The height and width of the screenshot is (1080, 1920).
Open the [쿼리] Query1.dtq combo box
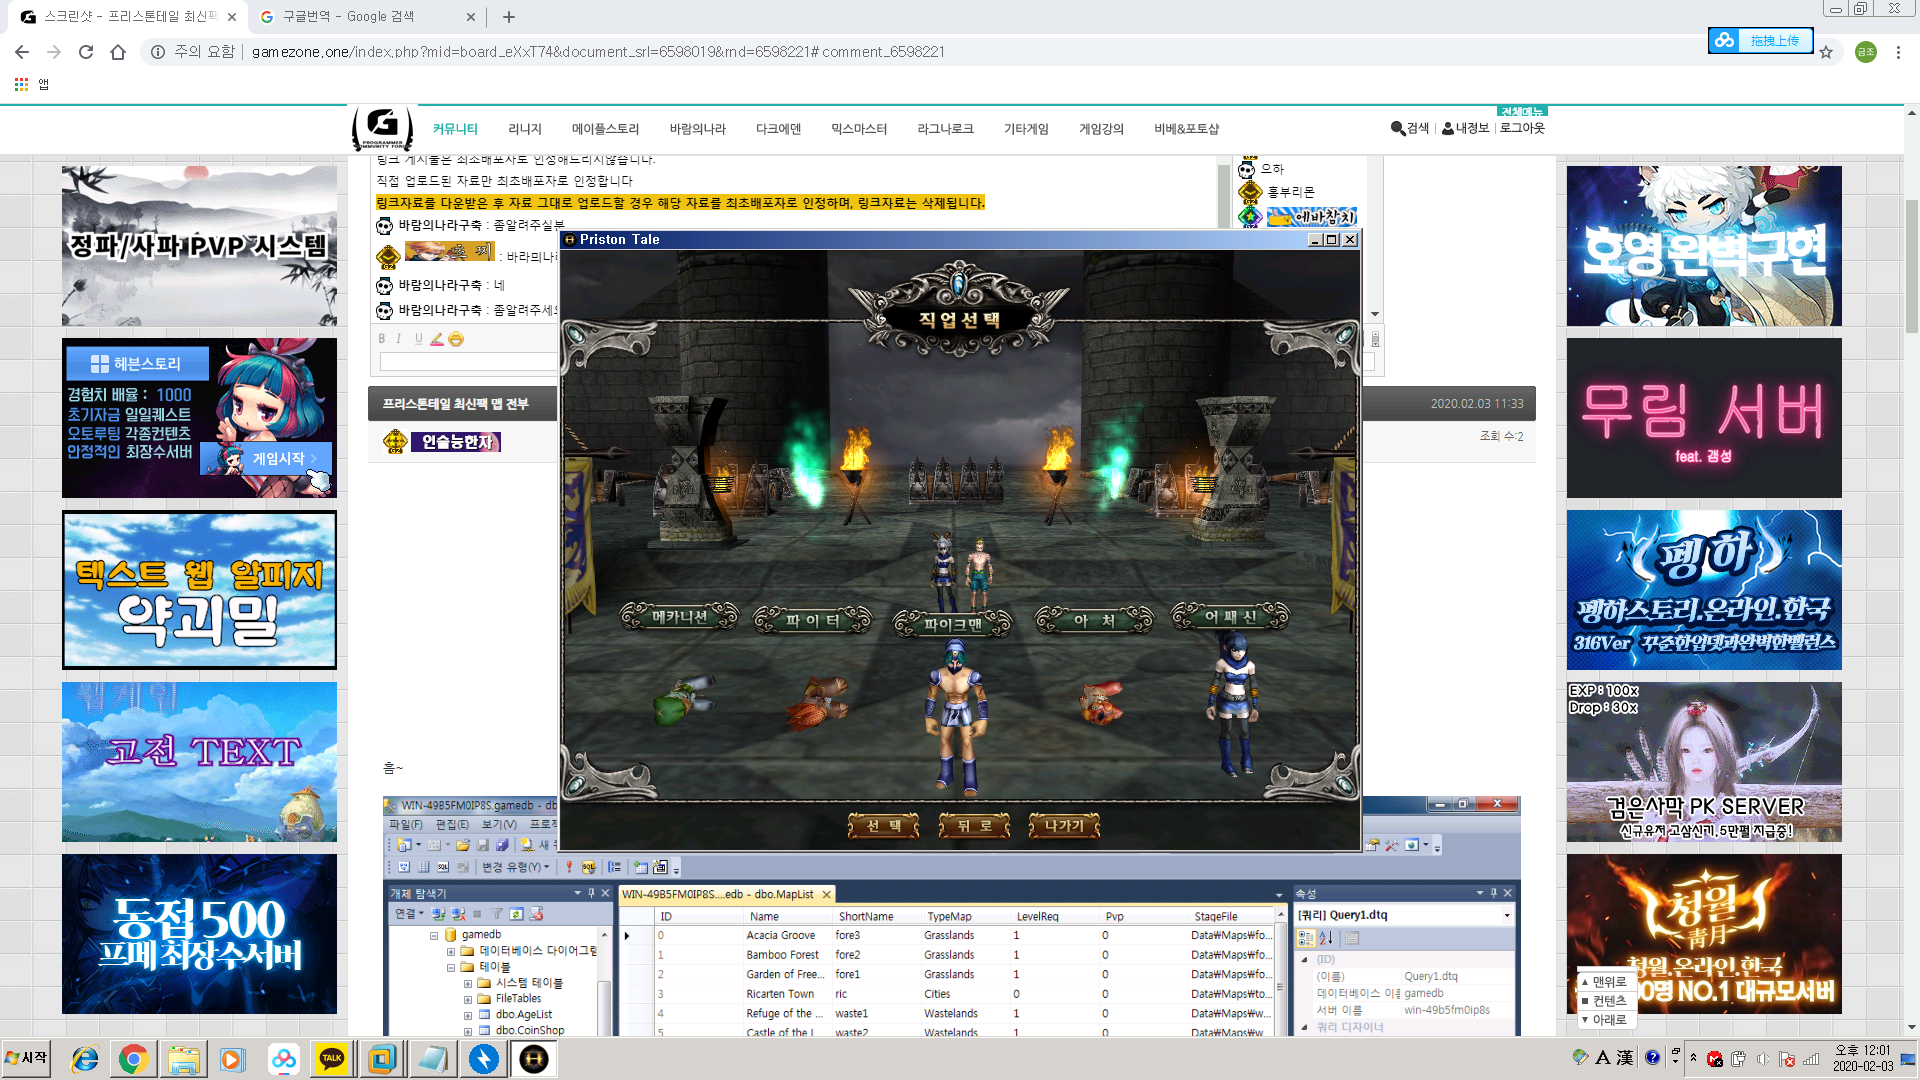[x=1403, y=915]
